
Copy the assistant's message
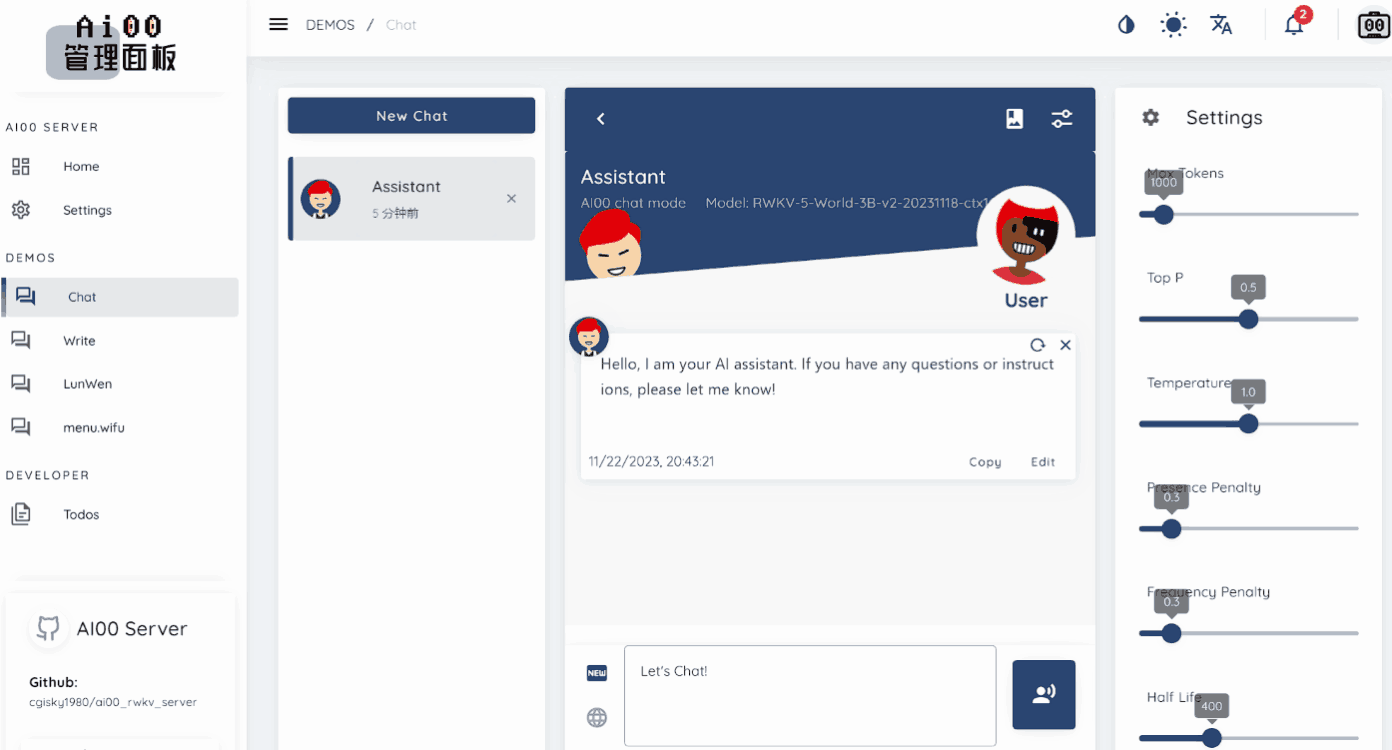tap(984, 461)
